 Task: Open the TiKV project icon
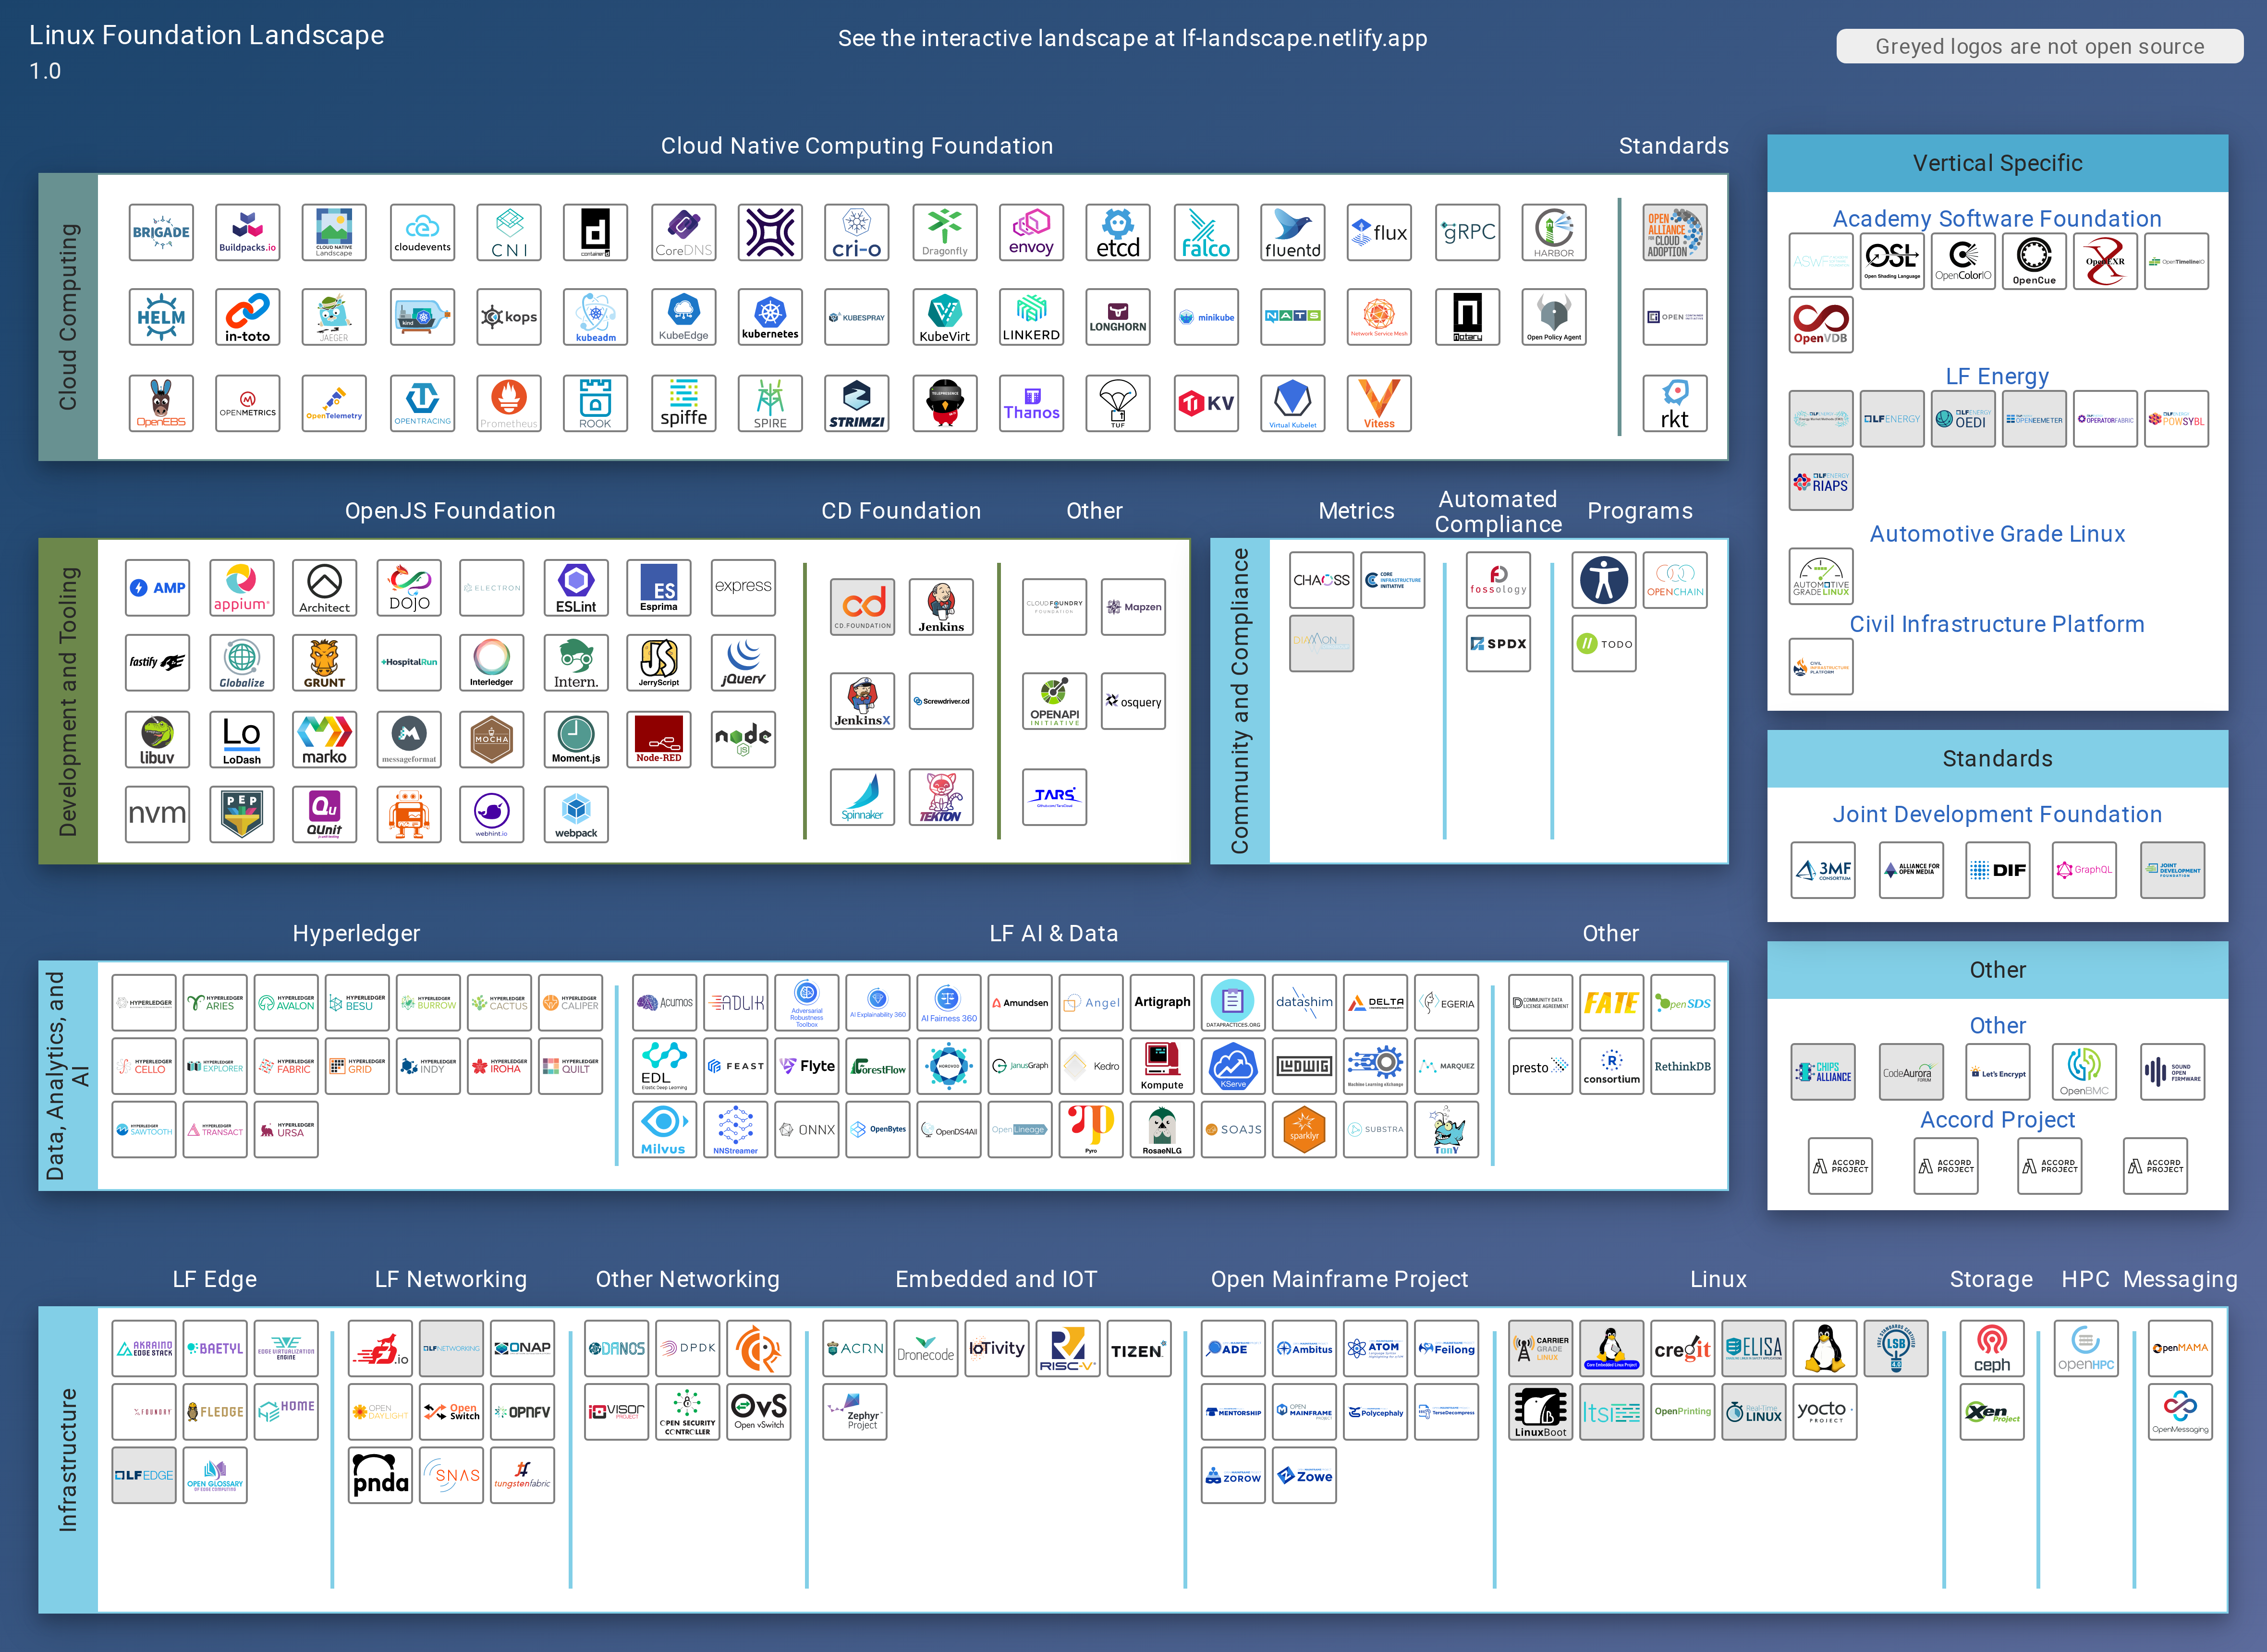coord(1206,403)
